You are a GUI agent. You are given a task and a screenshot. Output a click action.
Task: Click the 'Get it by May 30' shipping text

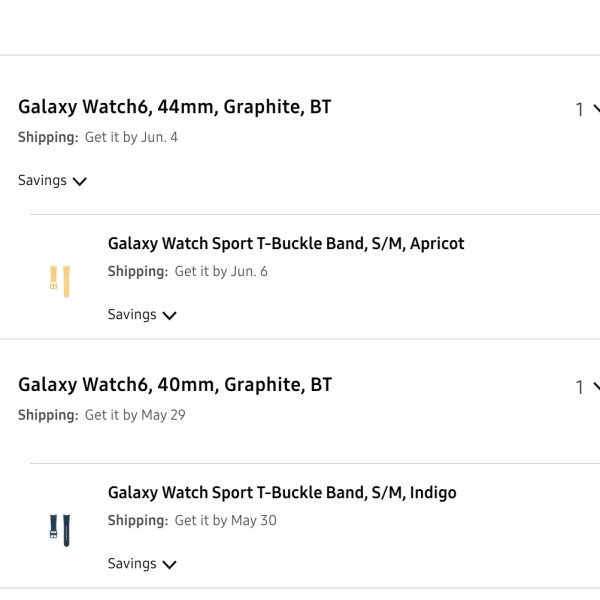tap(225, 520)
